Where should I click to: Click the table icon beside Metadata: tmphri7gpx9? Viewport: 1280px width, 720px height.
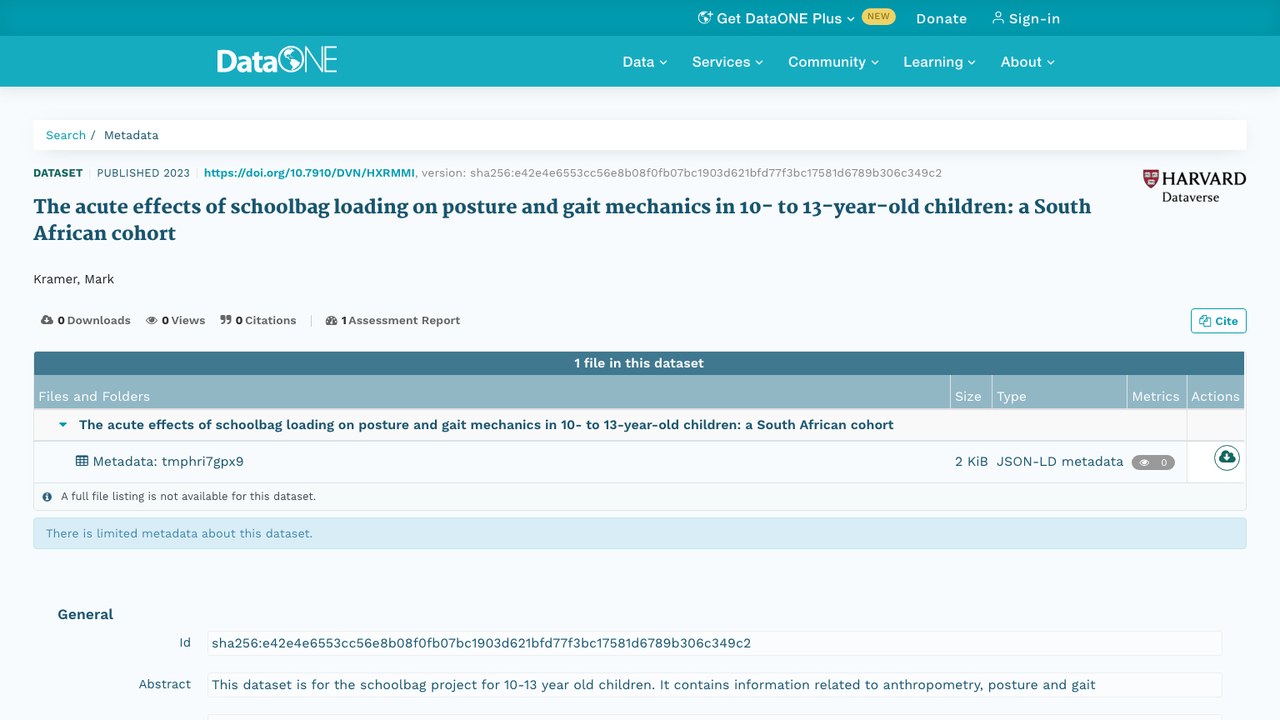[x=82, y=461]
